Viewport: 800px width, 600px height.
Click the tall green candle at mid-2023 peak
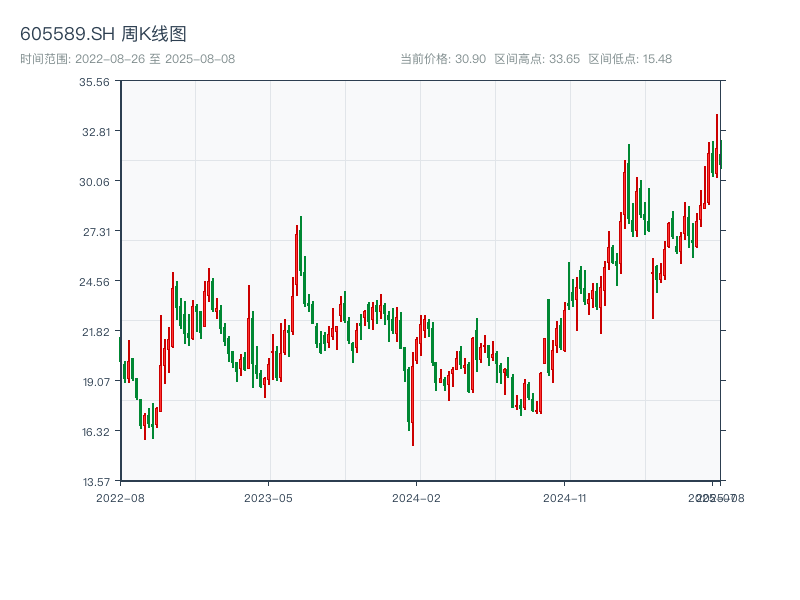301,246
